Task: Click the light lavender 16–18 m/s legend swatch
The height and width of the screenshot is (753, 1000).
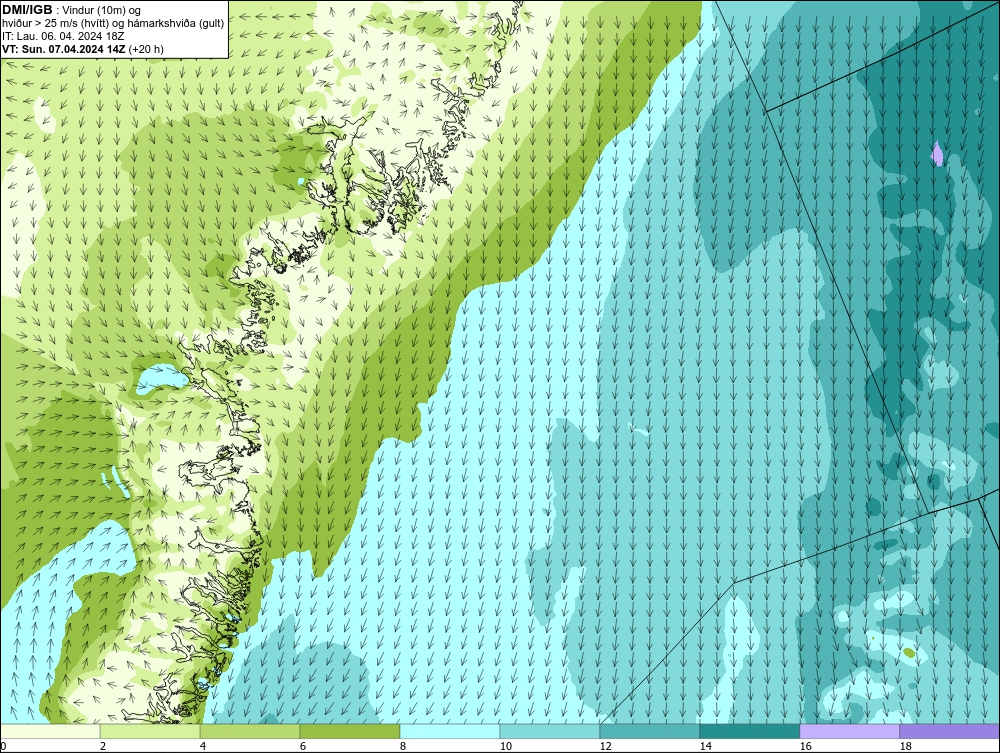Action: 849,731
